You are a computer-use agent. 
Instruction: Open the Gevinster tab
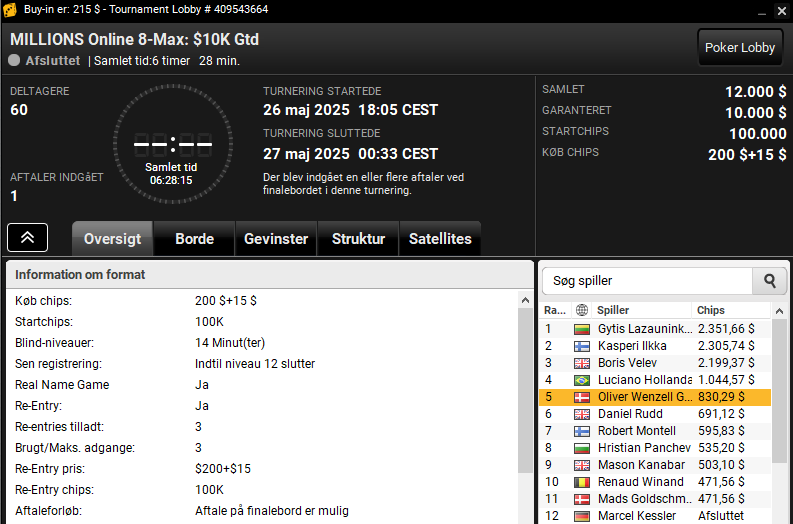point(276,239)
